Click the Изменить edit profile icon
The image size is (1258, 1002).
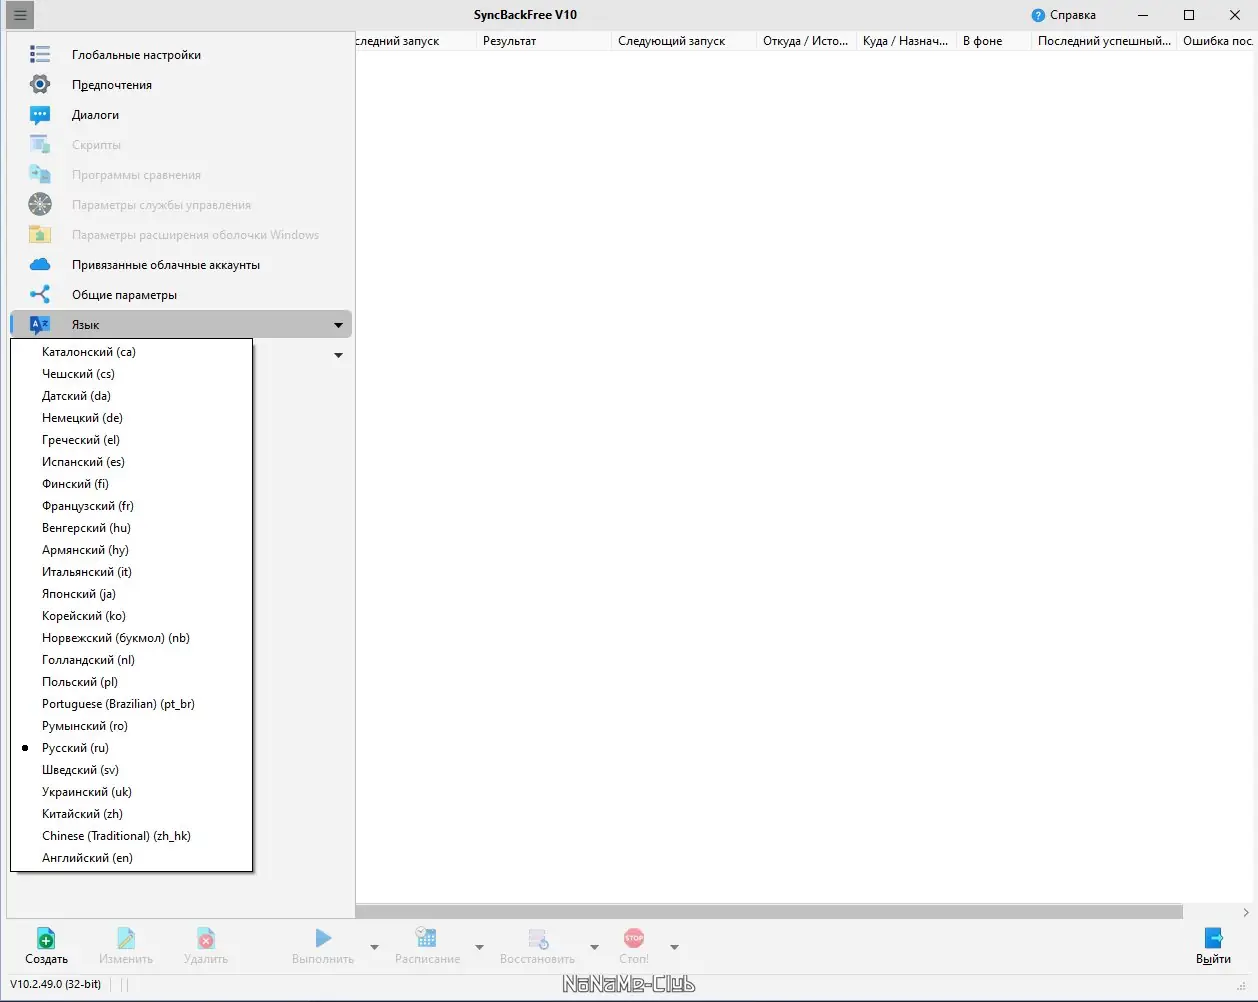(126, 938)
